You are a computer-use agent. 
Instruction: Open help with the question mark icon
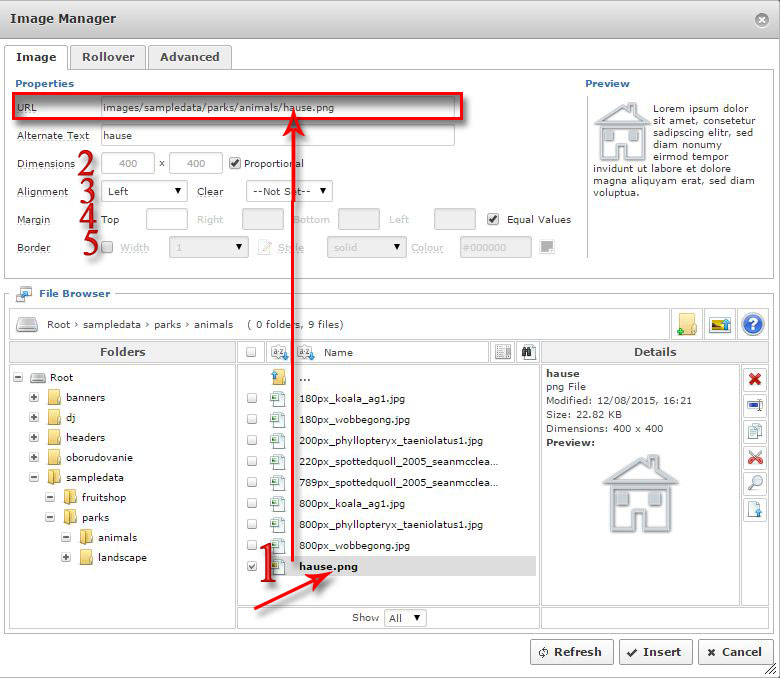pyautogui.click(x=752, y=324)
